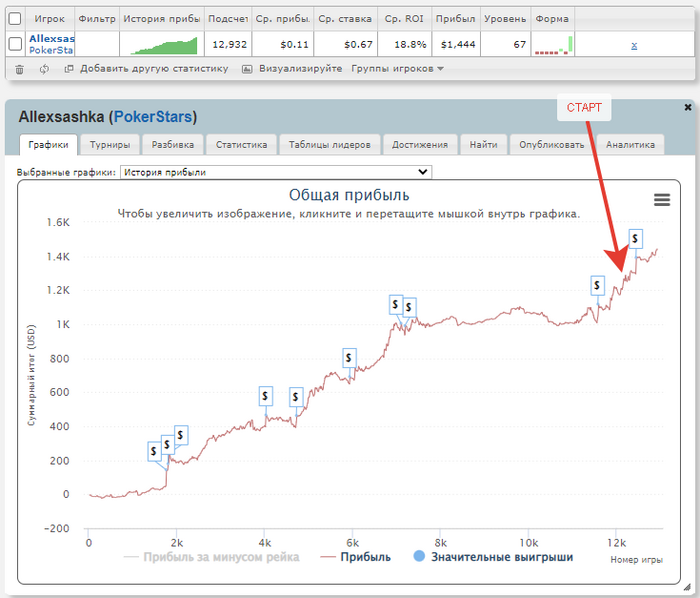Switch to the Разбивка tab
Screen dimensions: 700x598
point(173,145)
